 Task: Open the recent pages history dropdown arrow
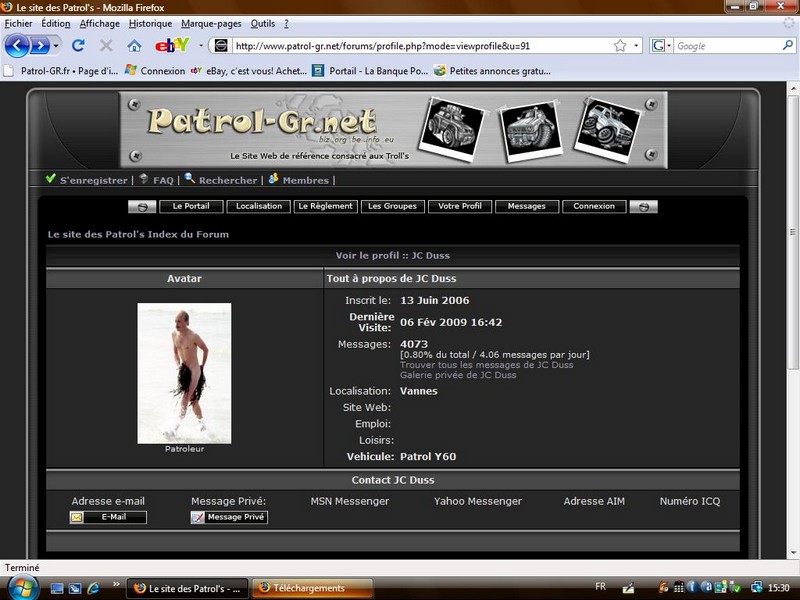(x=56, y=46)
